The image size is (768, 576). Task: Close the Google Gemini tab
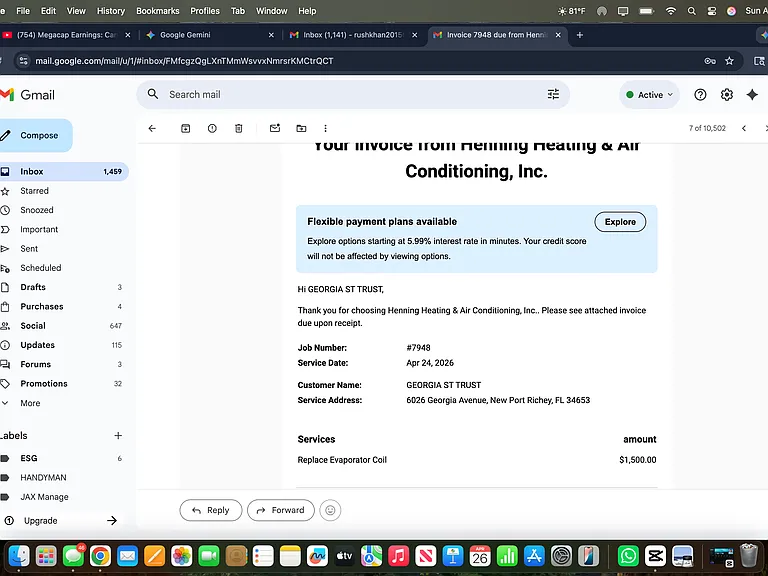(271, 35)
